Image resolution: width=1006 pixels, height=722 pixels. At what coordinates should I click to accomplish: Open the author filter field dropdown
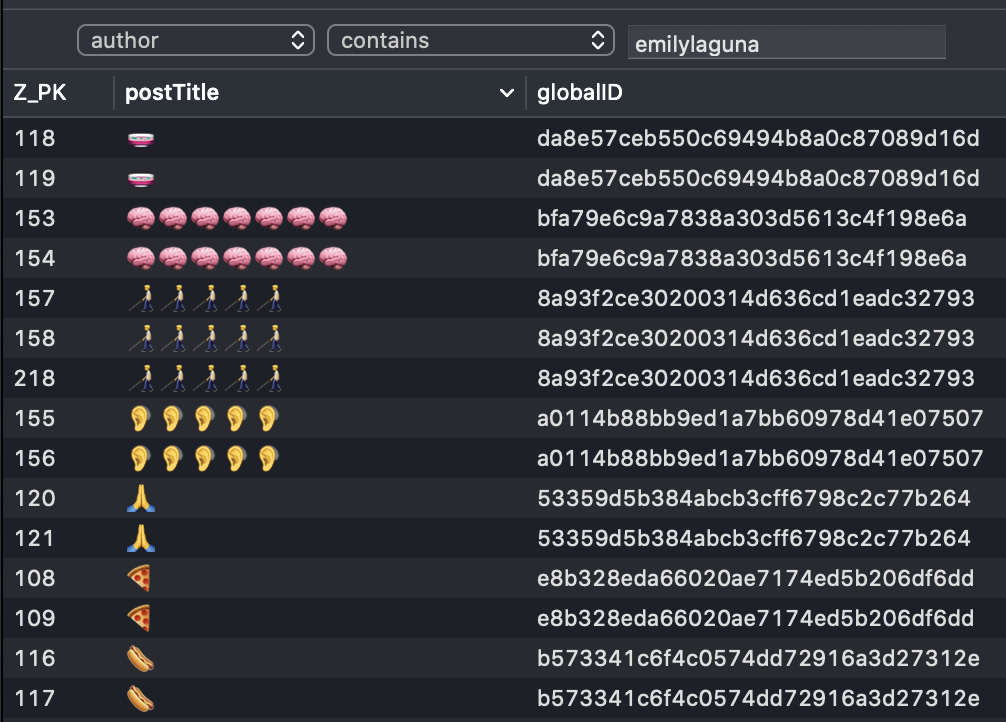click(x=196, y=40)
